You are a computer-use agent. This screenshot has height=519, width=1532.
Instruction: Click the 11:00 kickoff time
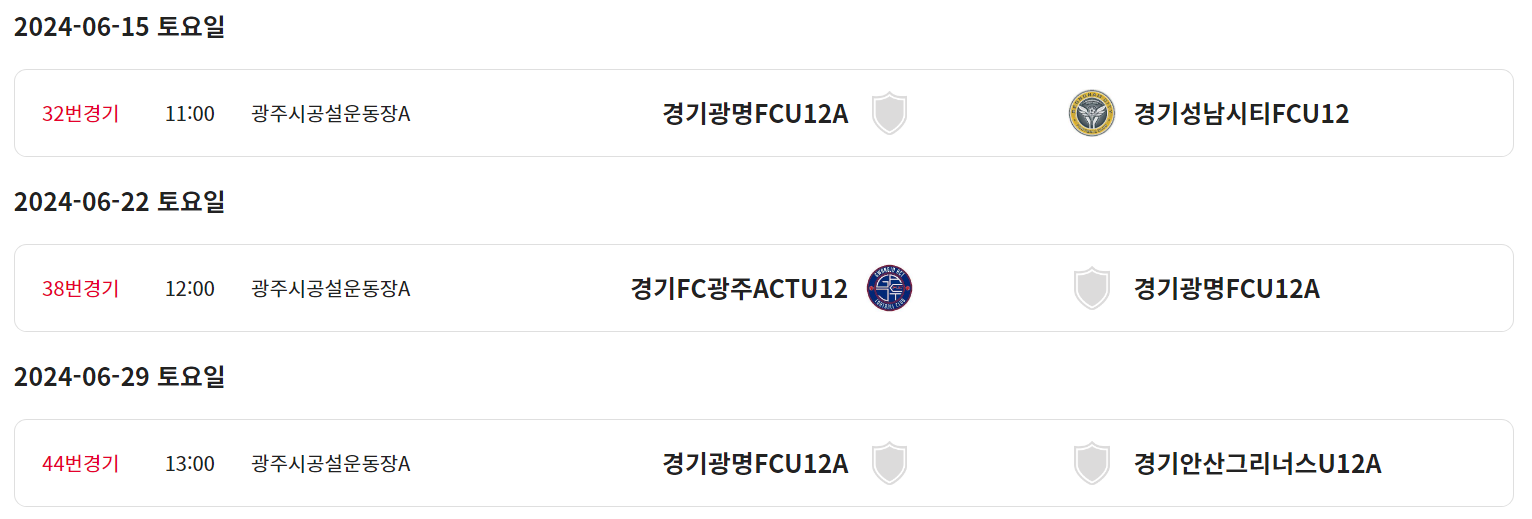(x=190, y=114)
